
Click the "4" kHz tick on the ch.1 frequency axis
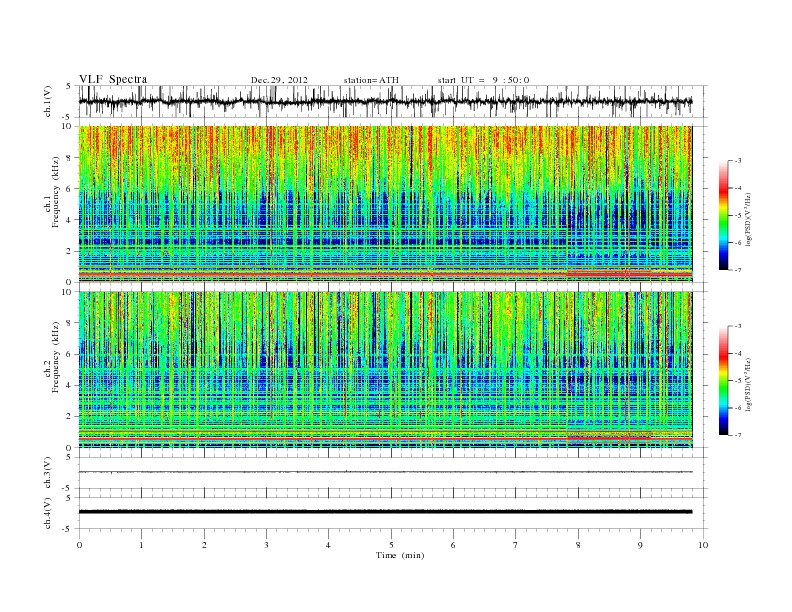pos(70,220)
